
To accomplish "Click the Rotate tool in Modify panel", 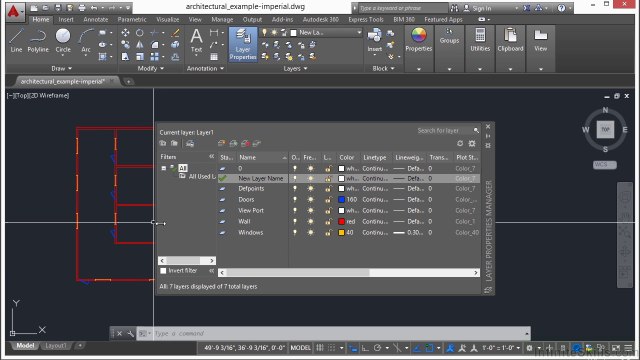I will [x=140, y=32].
